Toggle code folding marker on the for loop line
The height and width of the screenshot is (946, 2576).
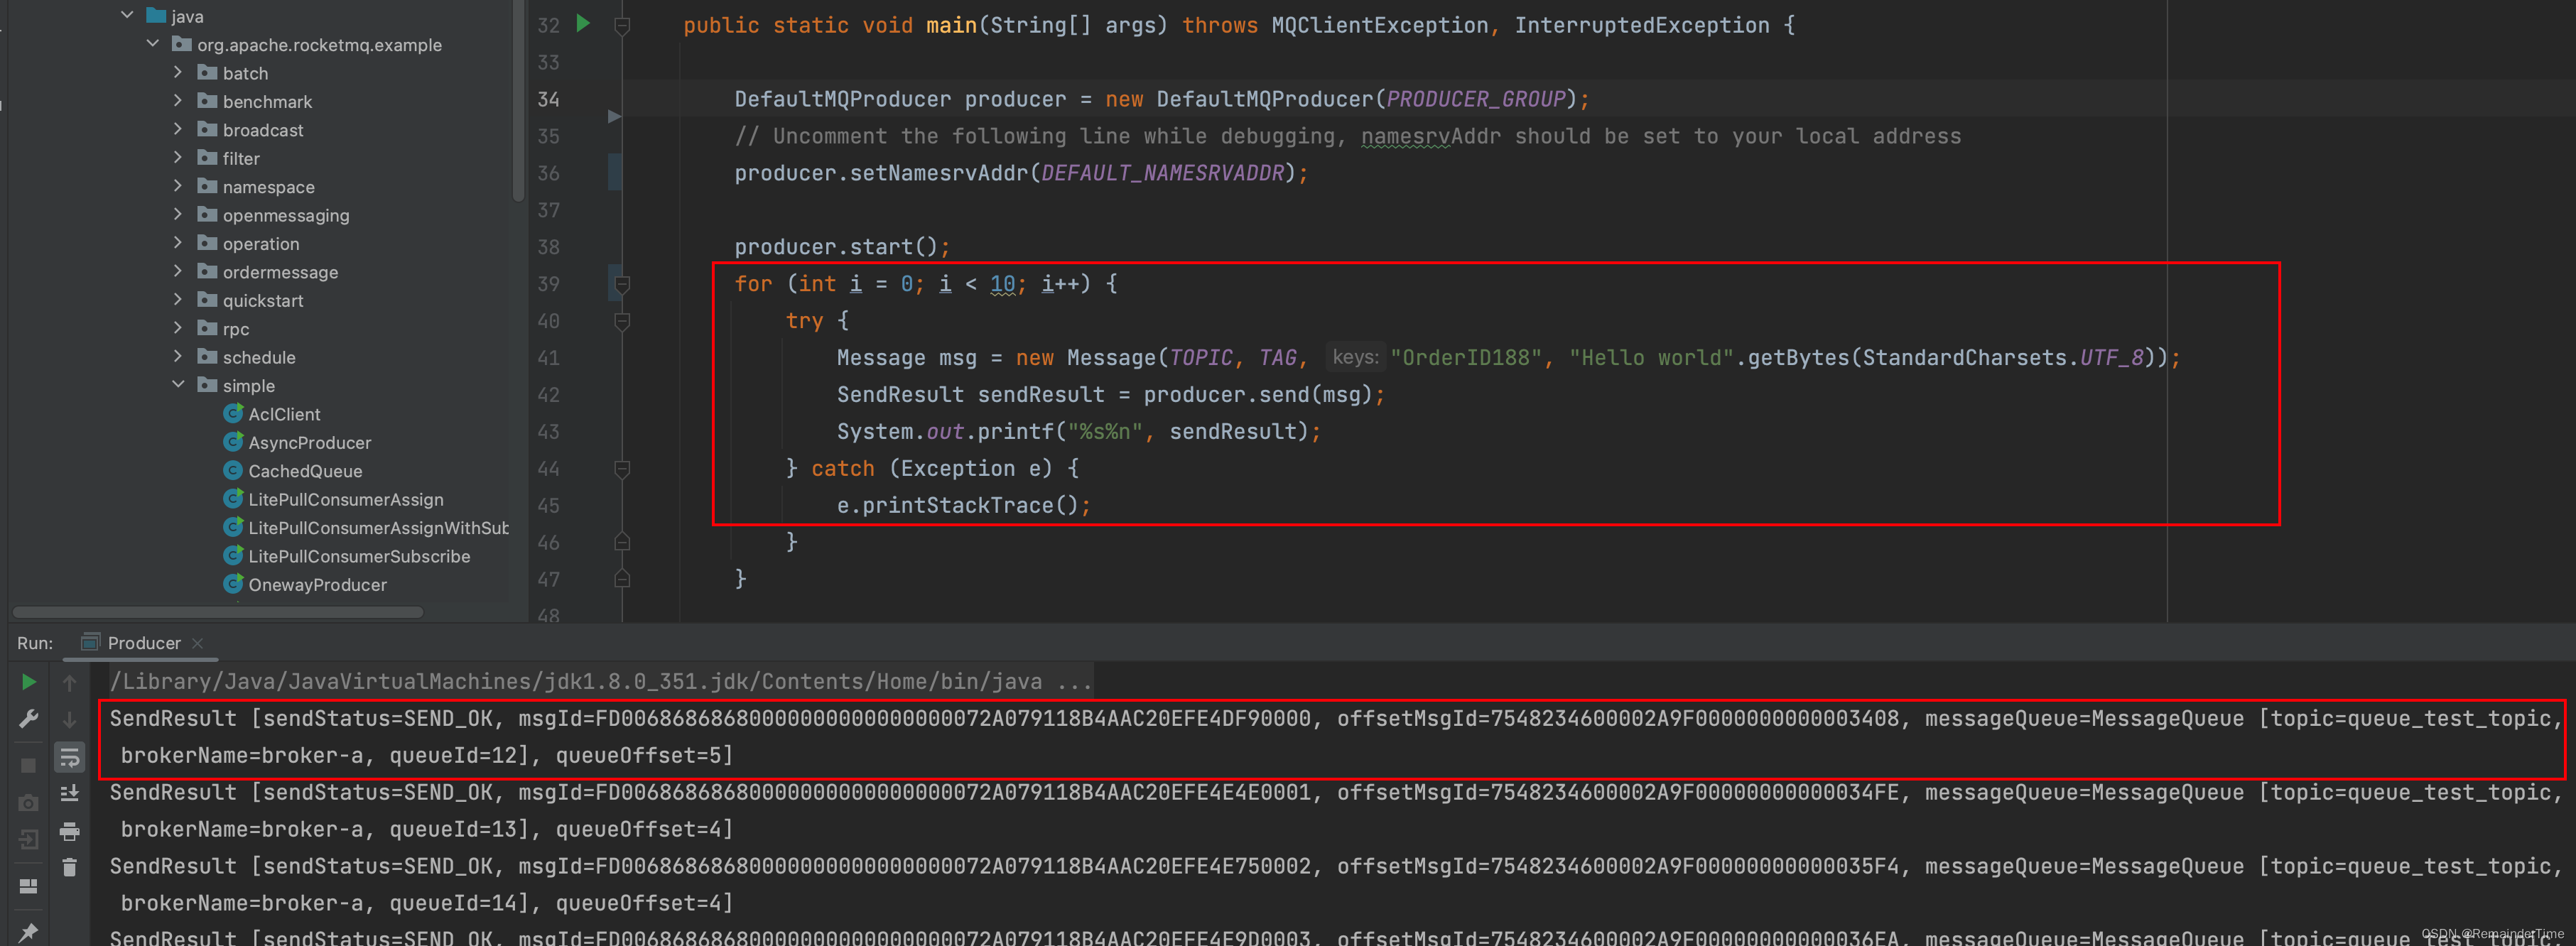pyautogui.click(x=622, y=285)
